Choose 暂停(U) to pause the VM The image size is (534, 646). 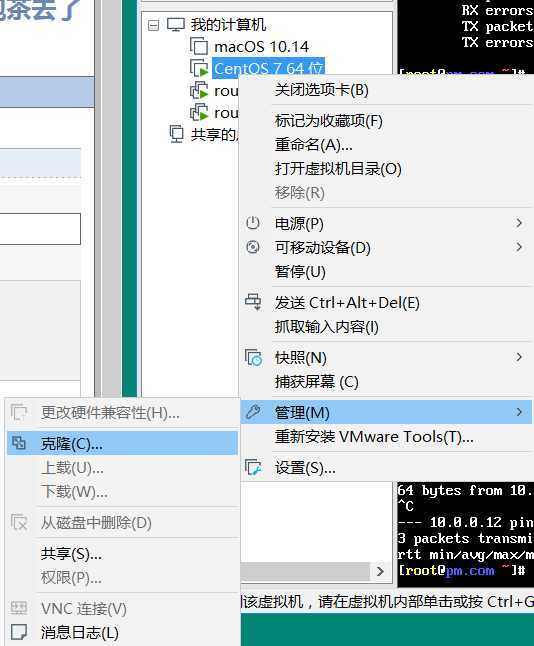click(x=300, y=272)
